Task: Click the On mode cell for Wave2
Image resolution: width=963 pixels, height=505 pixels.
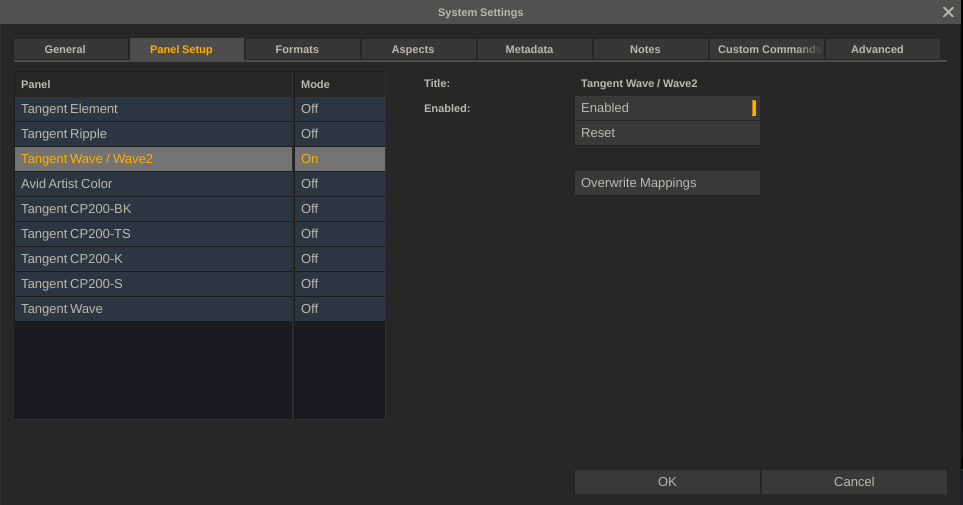Action: tap(340, 159)
